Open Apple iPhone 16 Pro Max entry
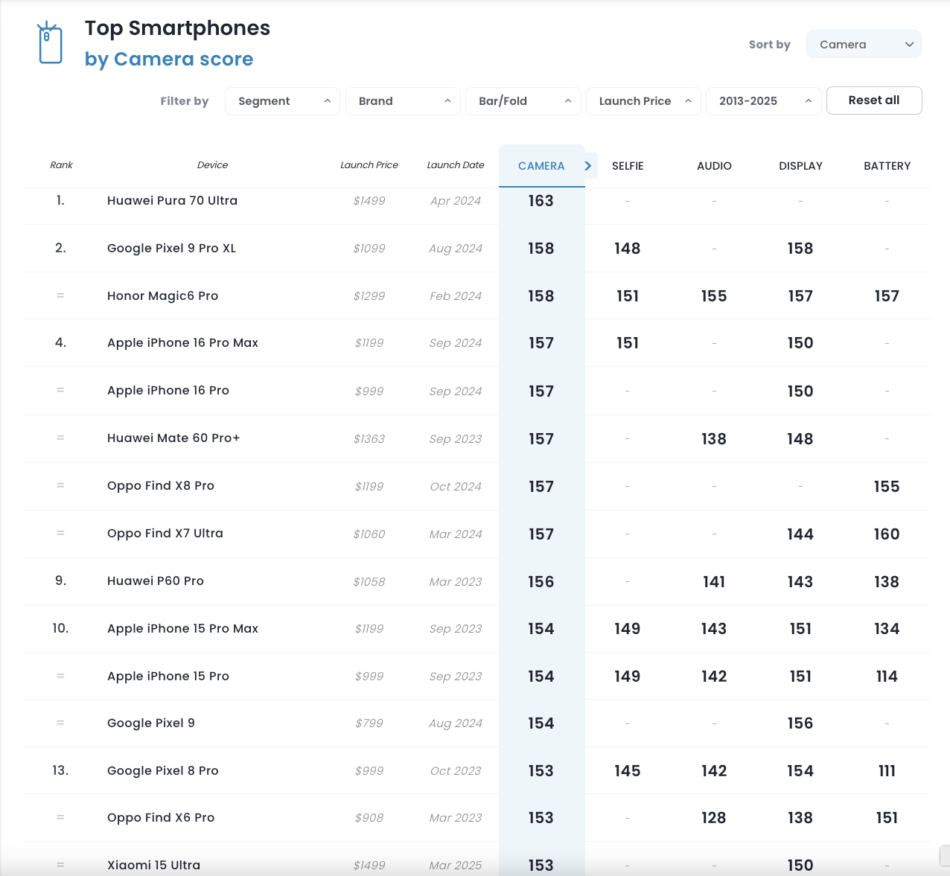The width and height of the screenshot is (950, 876). tap(182, 343)
